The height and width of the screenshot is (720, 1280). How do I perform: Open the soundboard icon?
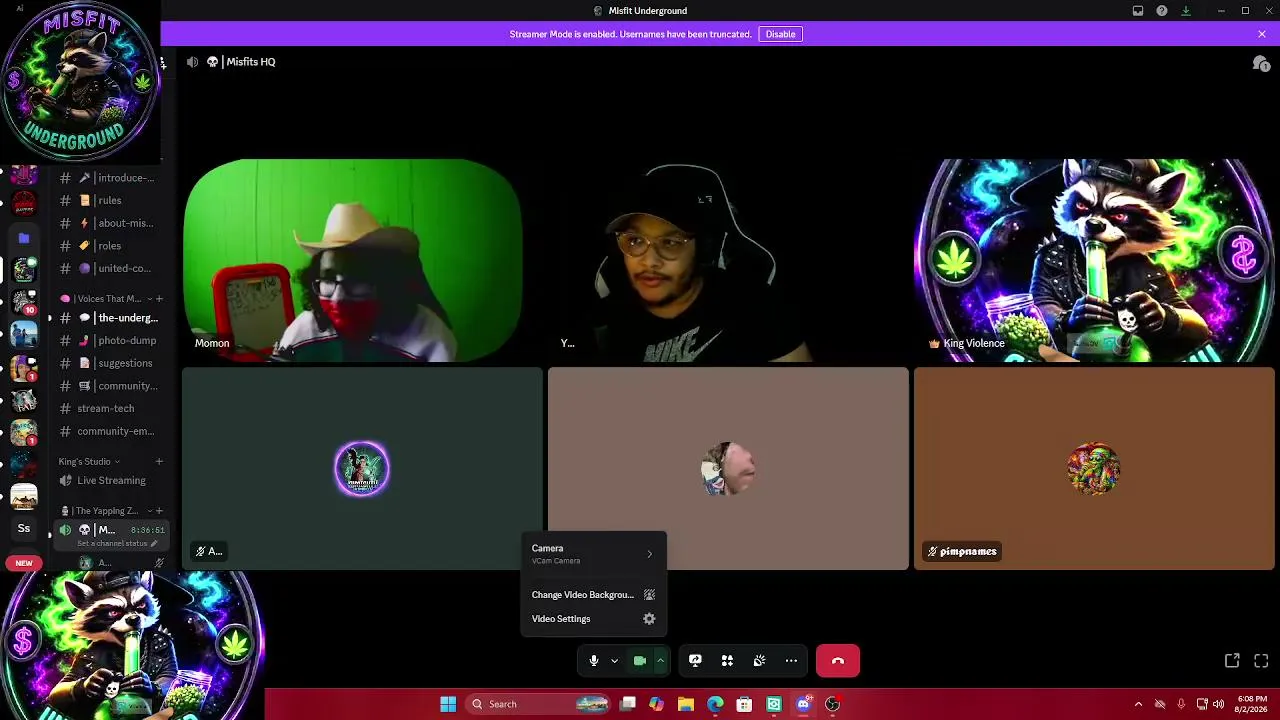(x=759, y=661)
